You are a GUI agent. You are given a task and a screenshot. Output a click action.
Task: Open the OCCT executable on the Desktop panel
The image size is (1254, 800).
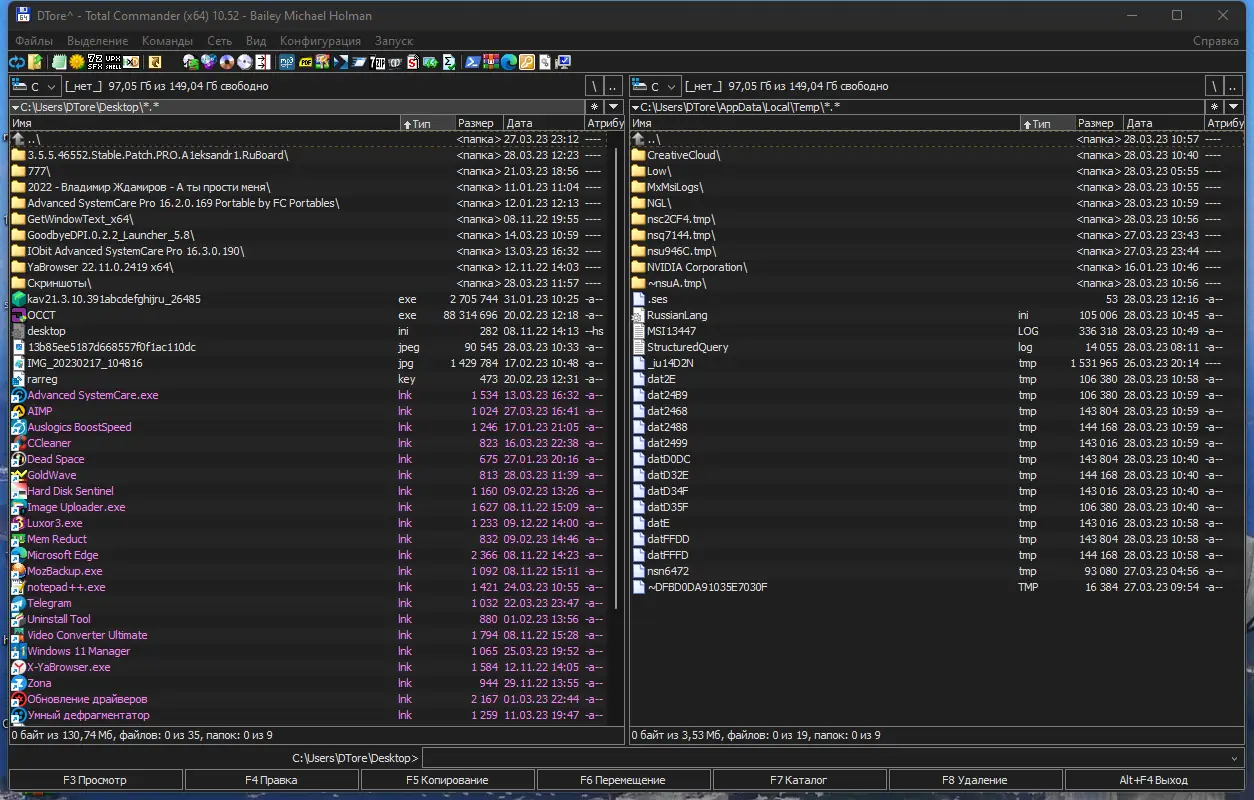tap(42, 315)
